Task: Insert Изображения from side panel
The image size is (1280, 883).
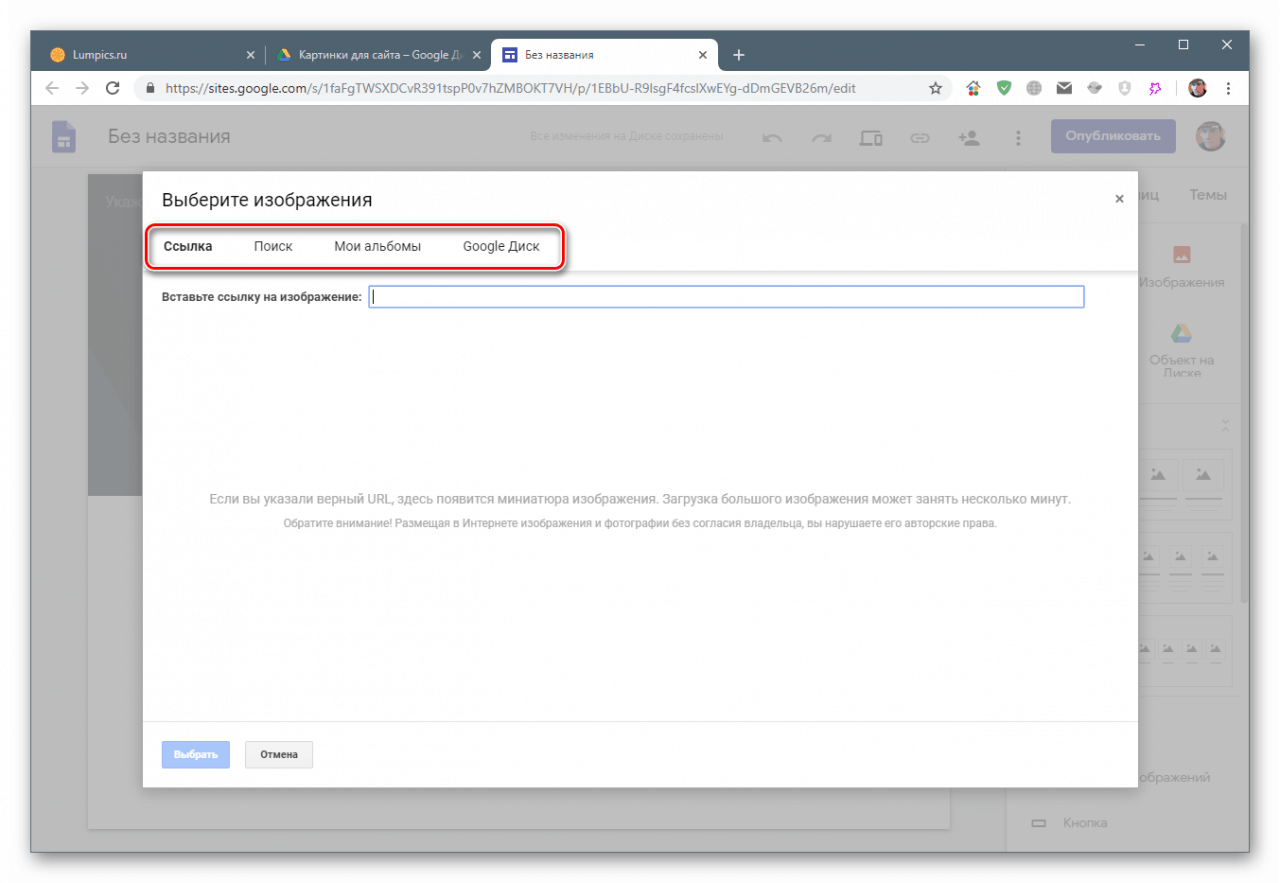Action: click(x=1181, y=268)
